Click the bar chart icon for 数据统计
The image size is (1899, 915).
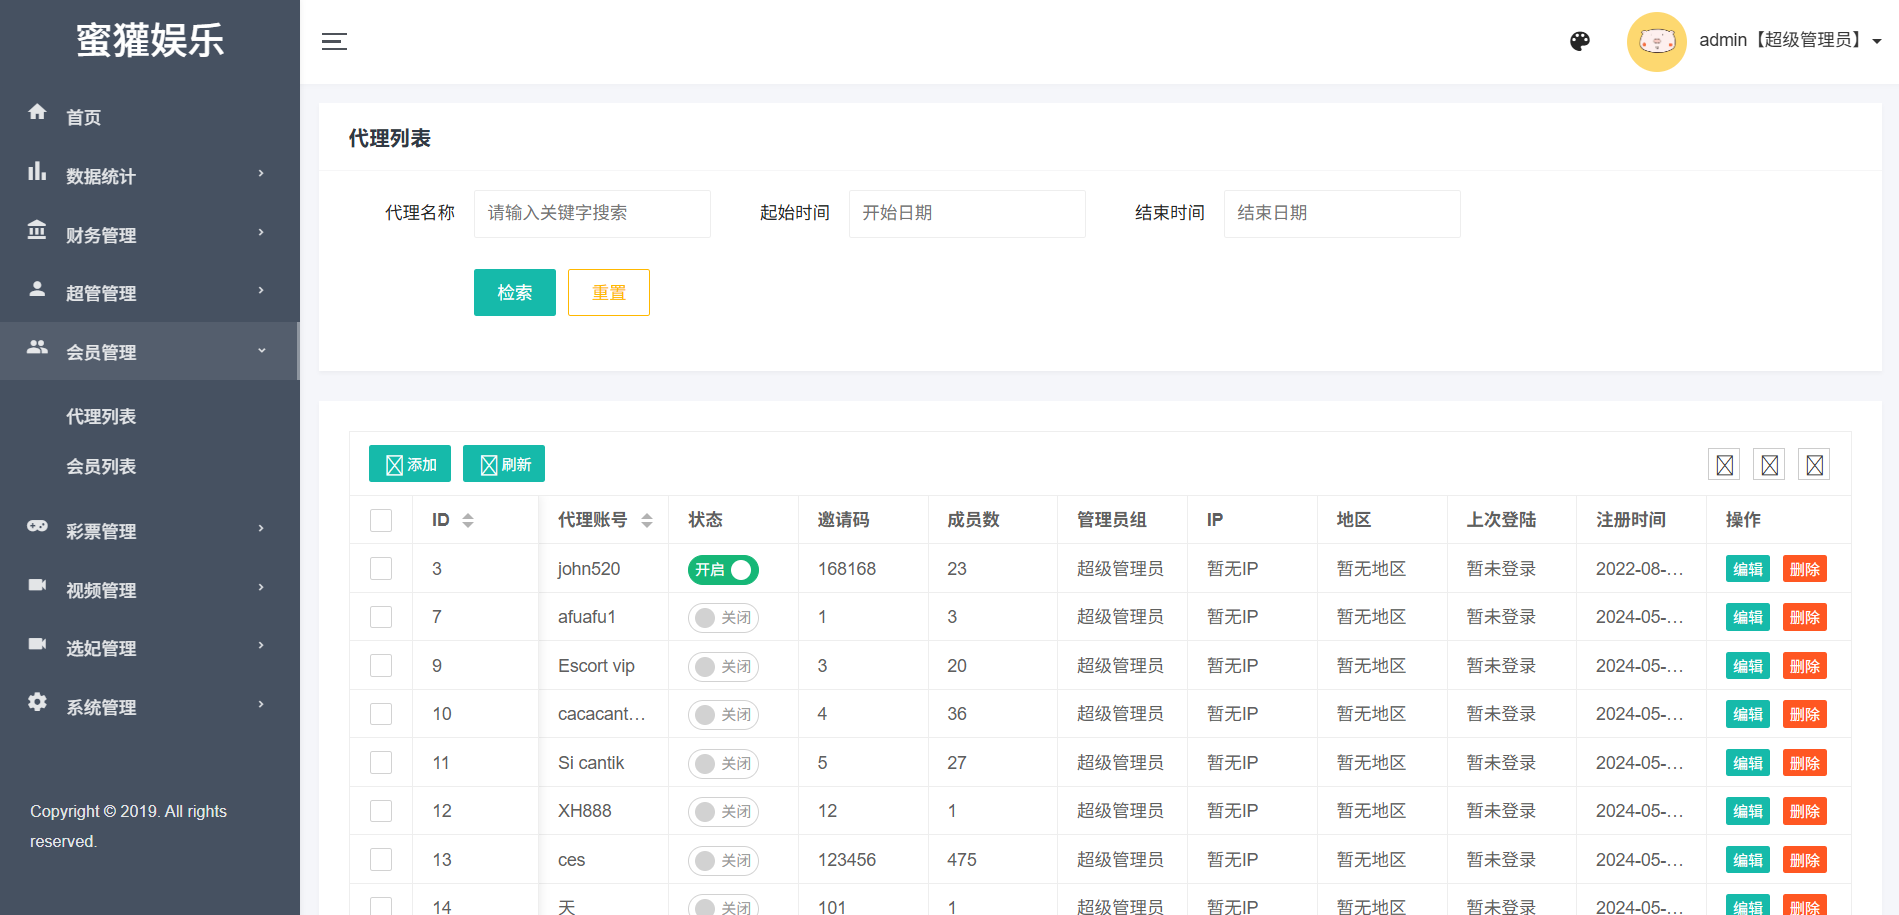click(x=37, y=172)
